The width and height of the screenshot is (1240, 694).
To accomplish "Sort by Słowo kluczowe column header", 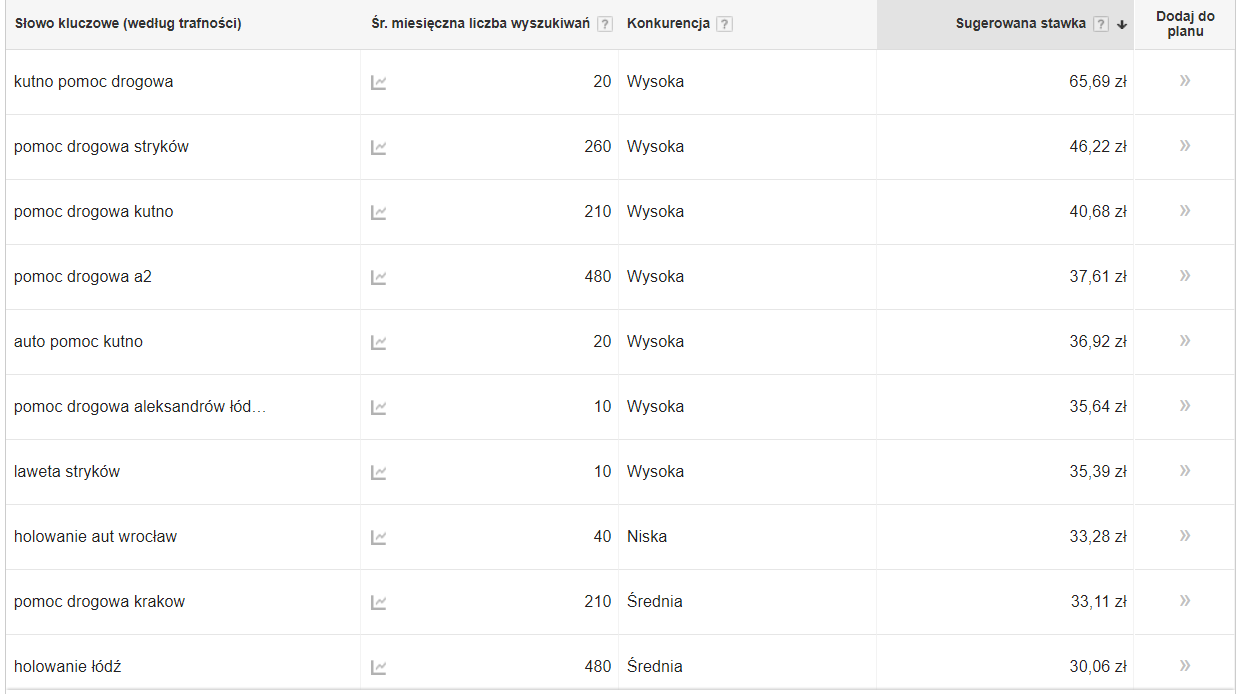I will (x=128, y=24).
